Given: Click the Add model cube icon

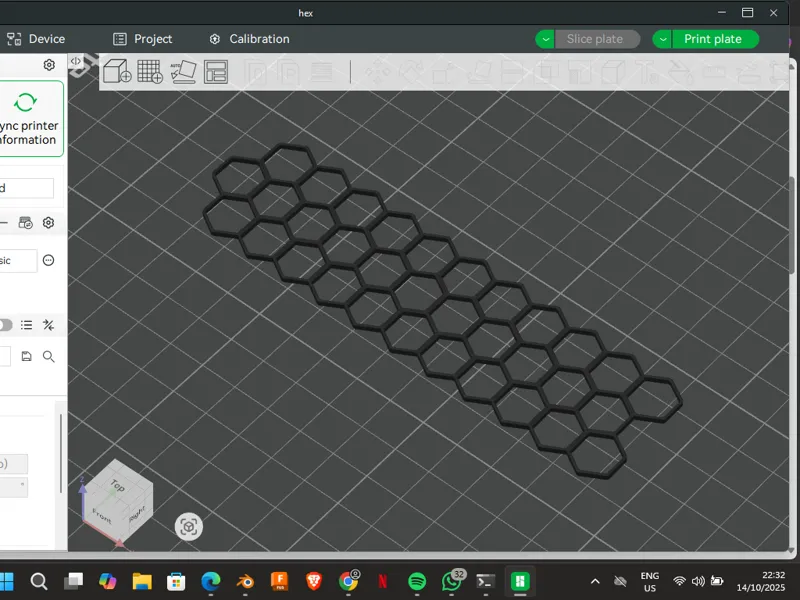Looking at the screenshot, I should (x=117, y=71).
